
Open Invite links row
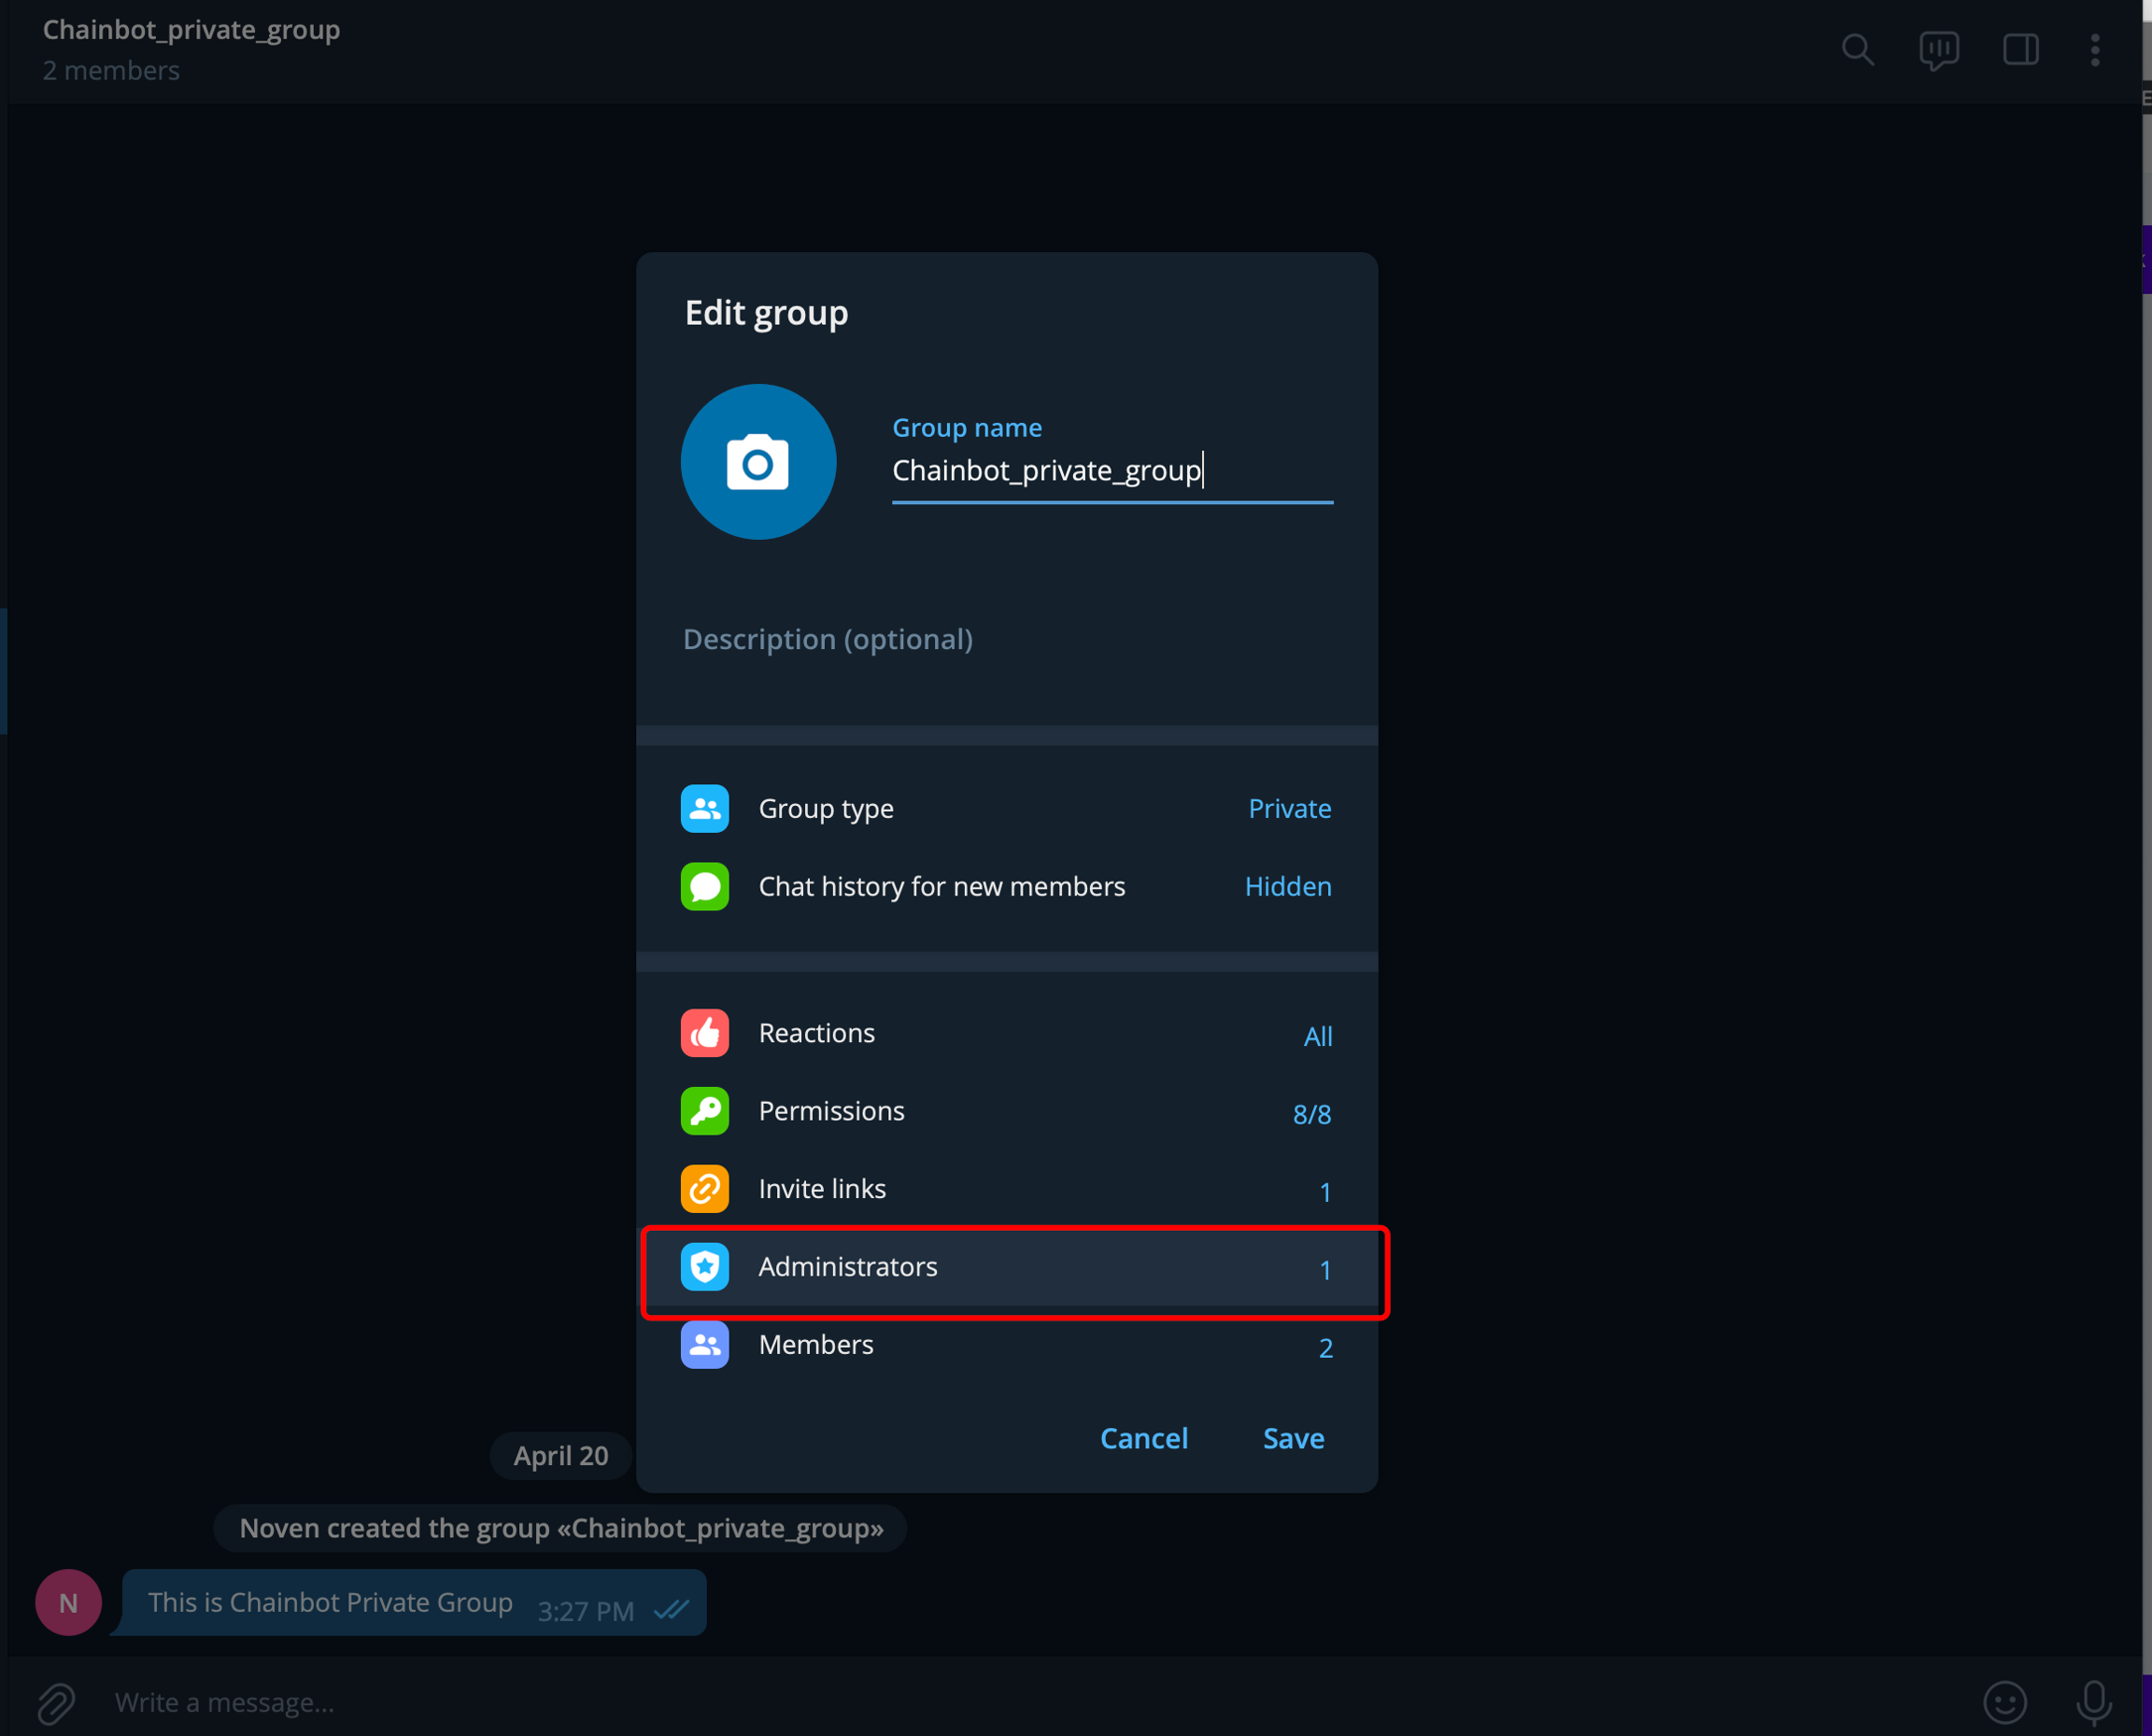click(x=1006, y=1189)
